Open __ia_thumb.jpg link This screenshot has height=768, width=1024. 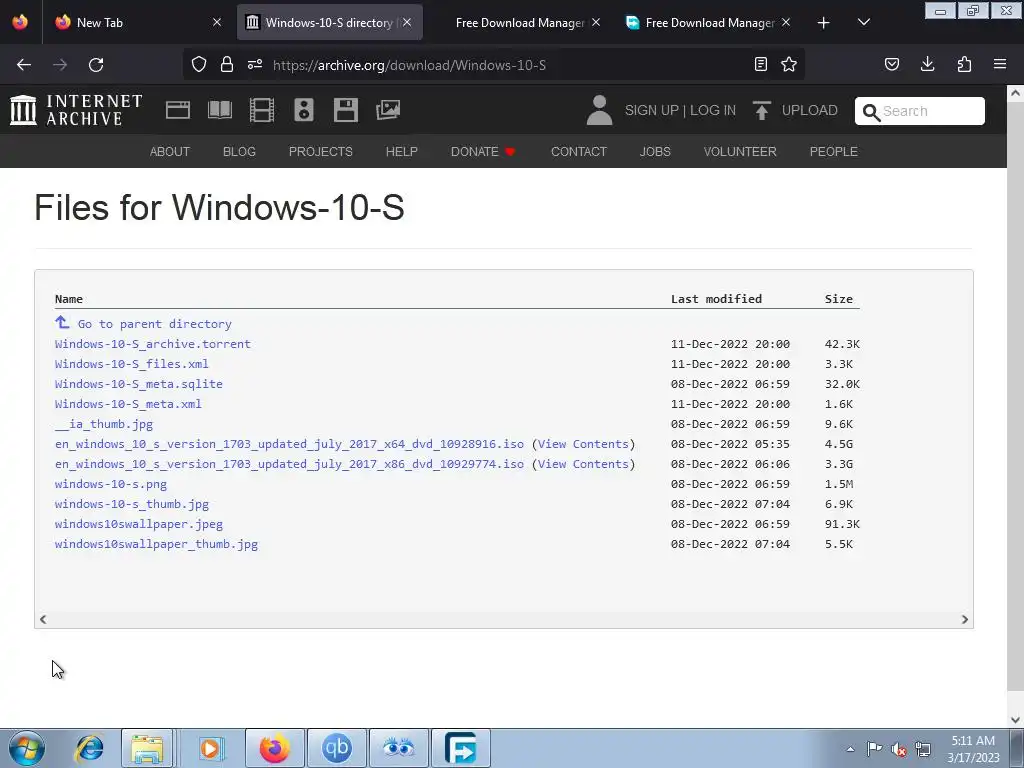click(x=104, y=424)
